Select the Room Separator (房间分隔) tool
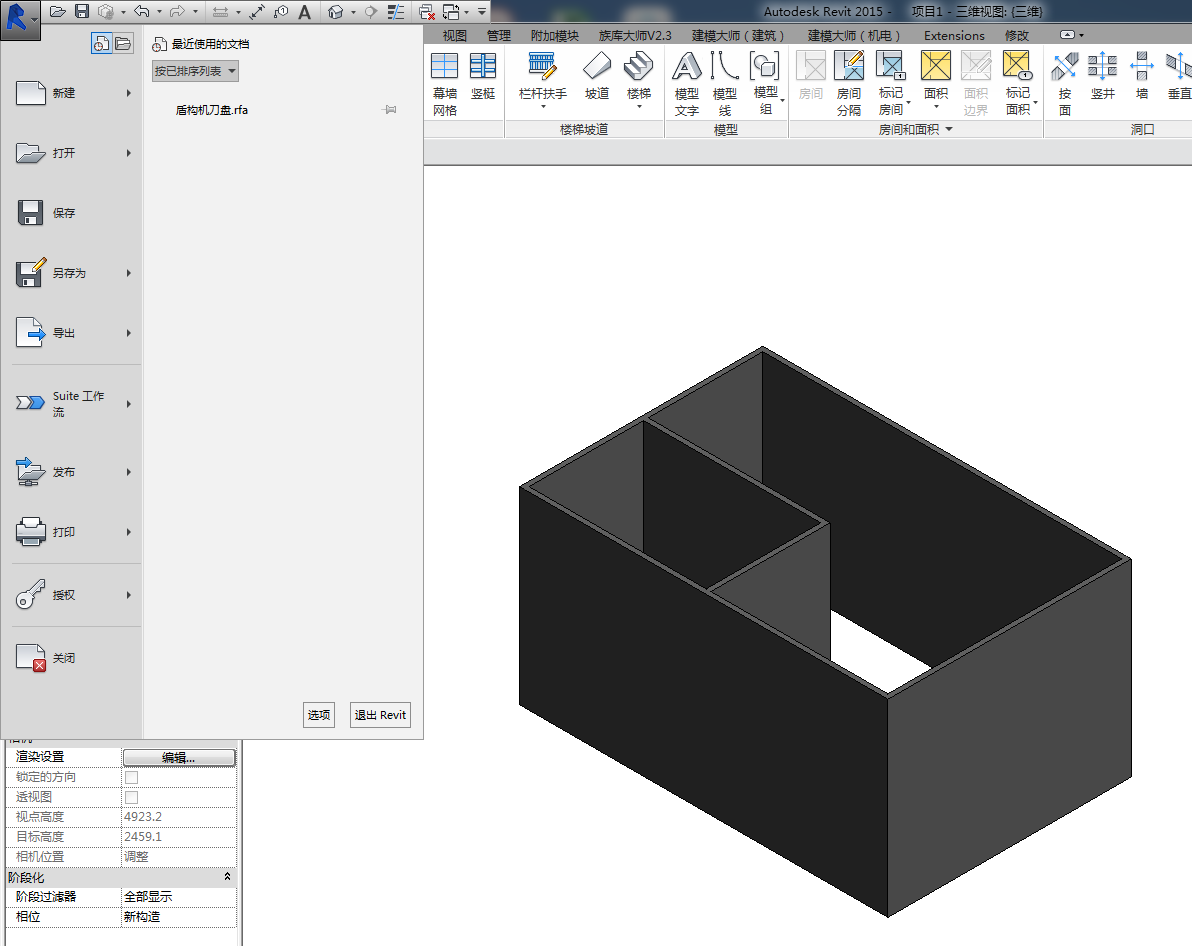 coord(848,84)
